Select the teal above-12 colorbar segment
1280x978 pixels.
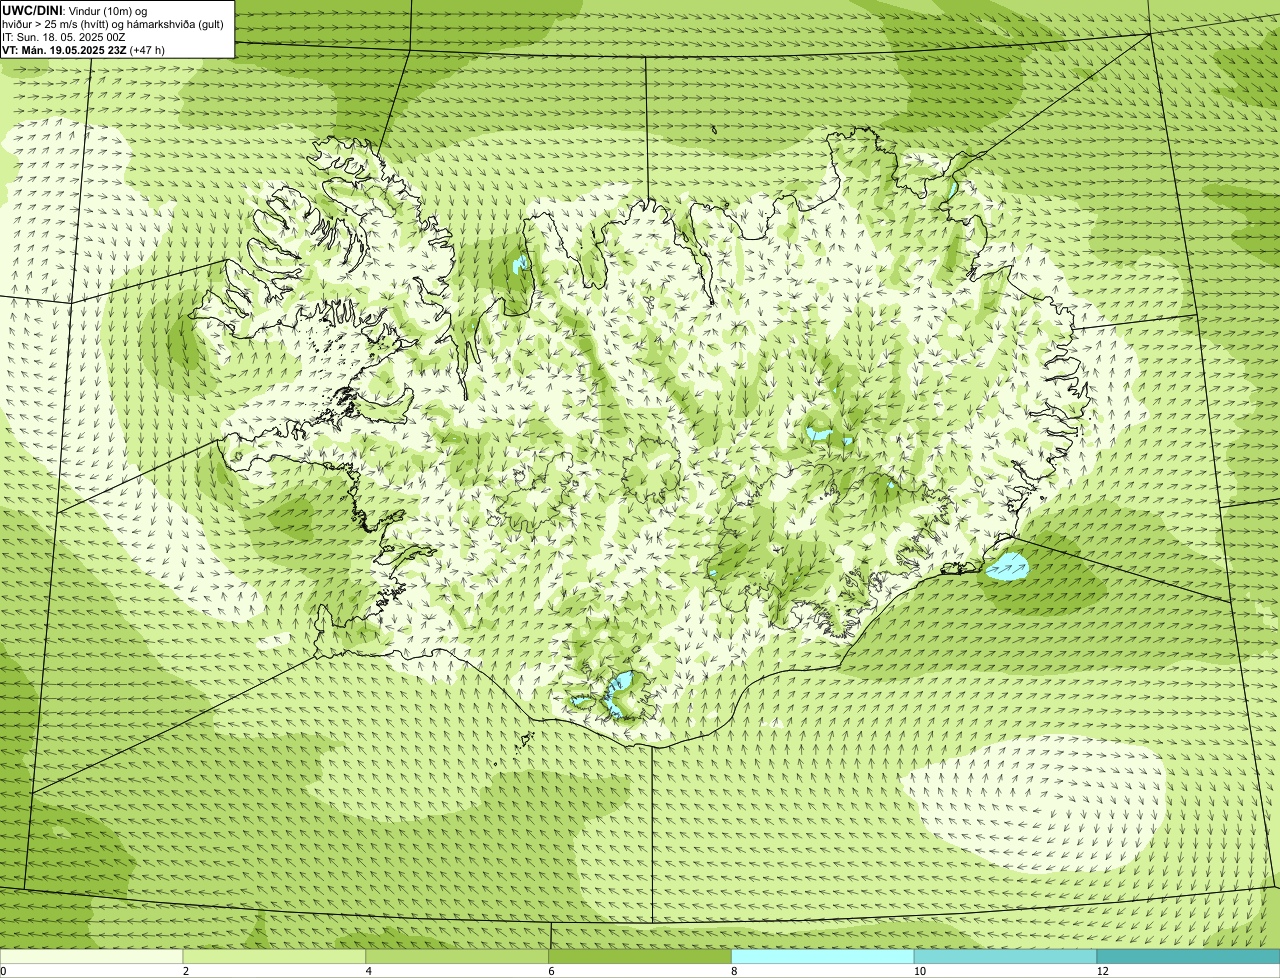(x=1188, y=956)
